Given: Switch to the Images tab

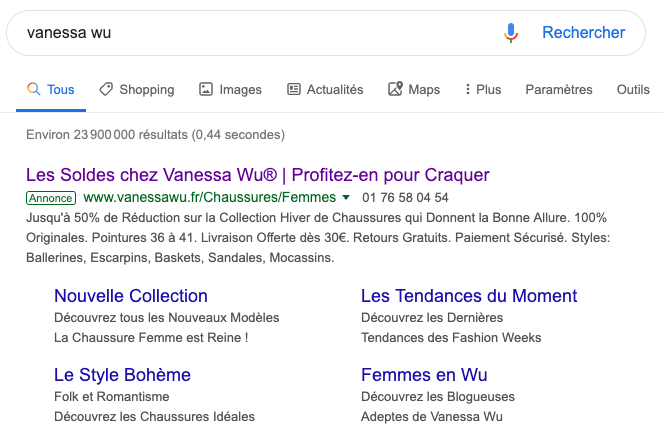Looking at the screenshot, I should [x=230, y=89].
